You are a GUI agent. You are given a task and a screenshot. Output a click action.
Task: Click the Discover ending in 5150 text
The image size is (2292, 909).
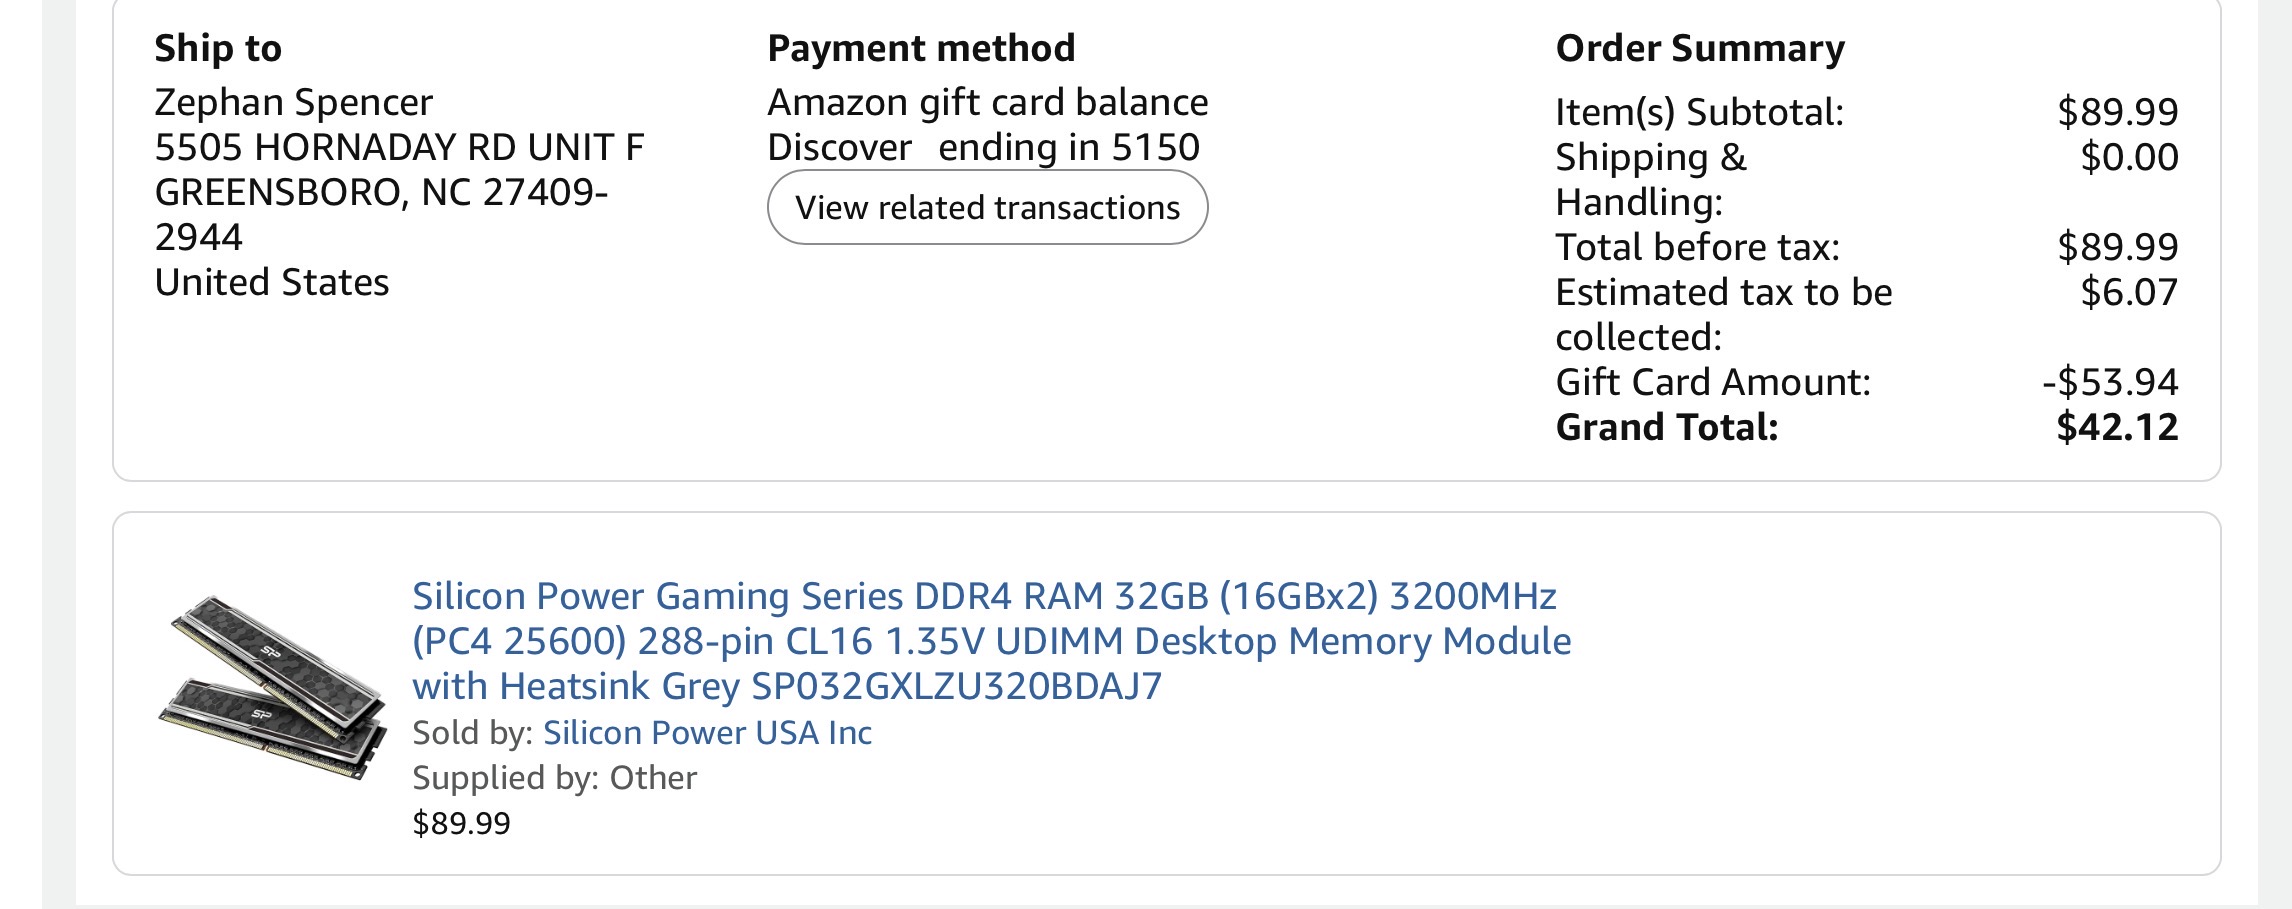point(983,148)
